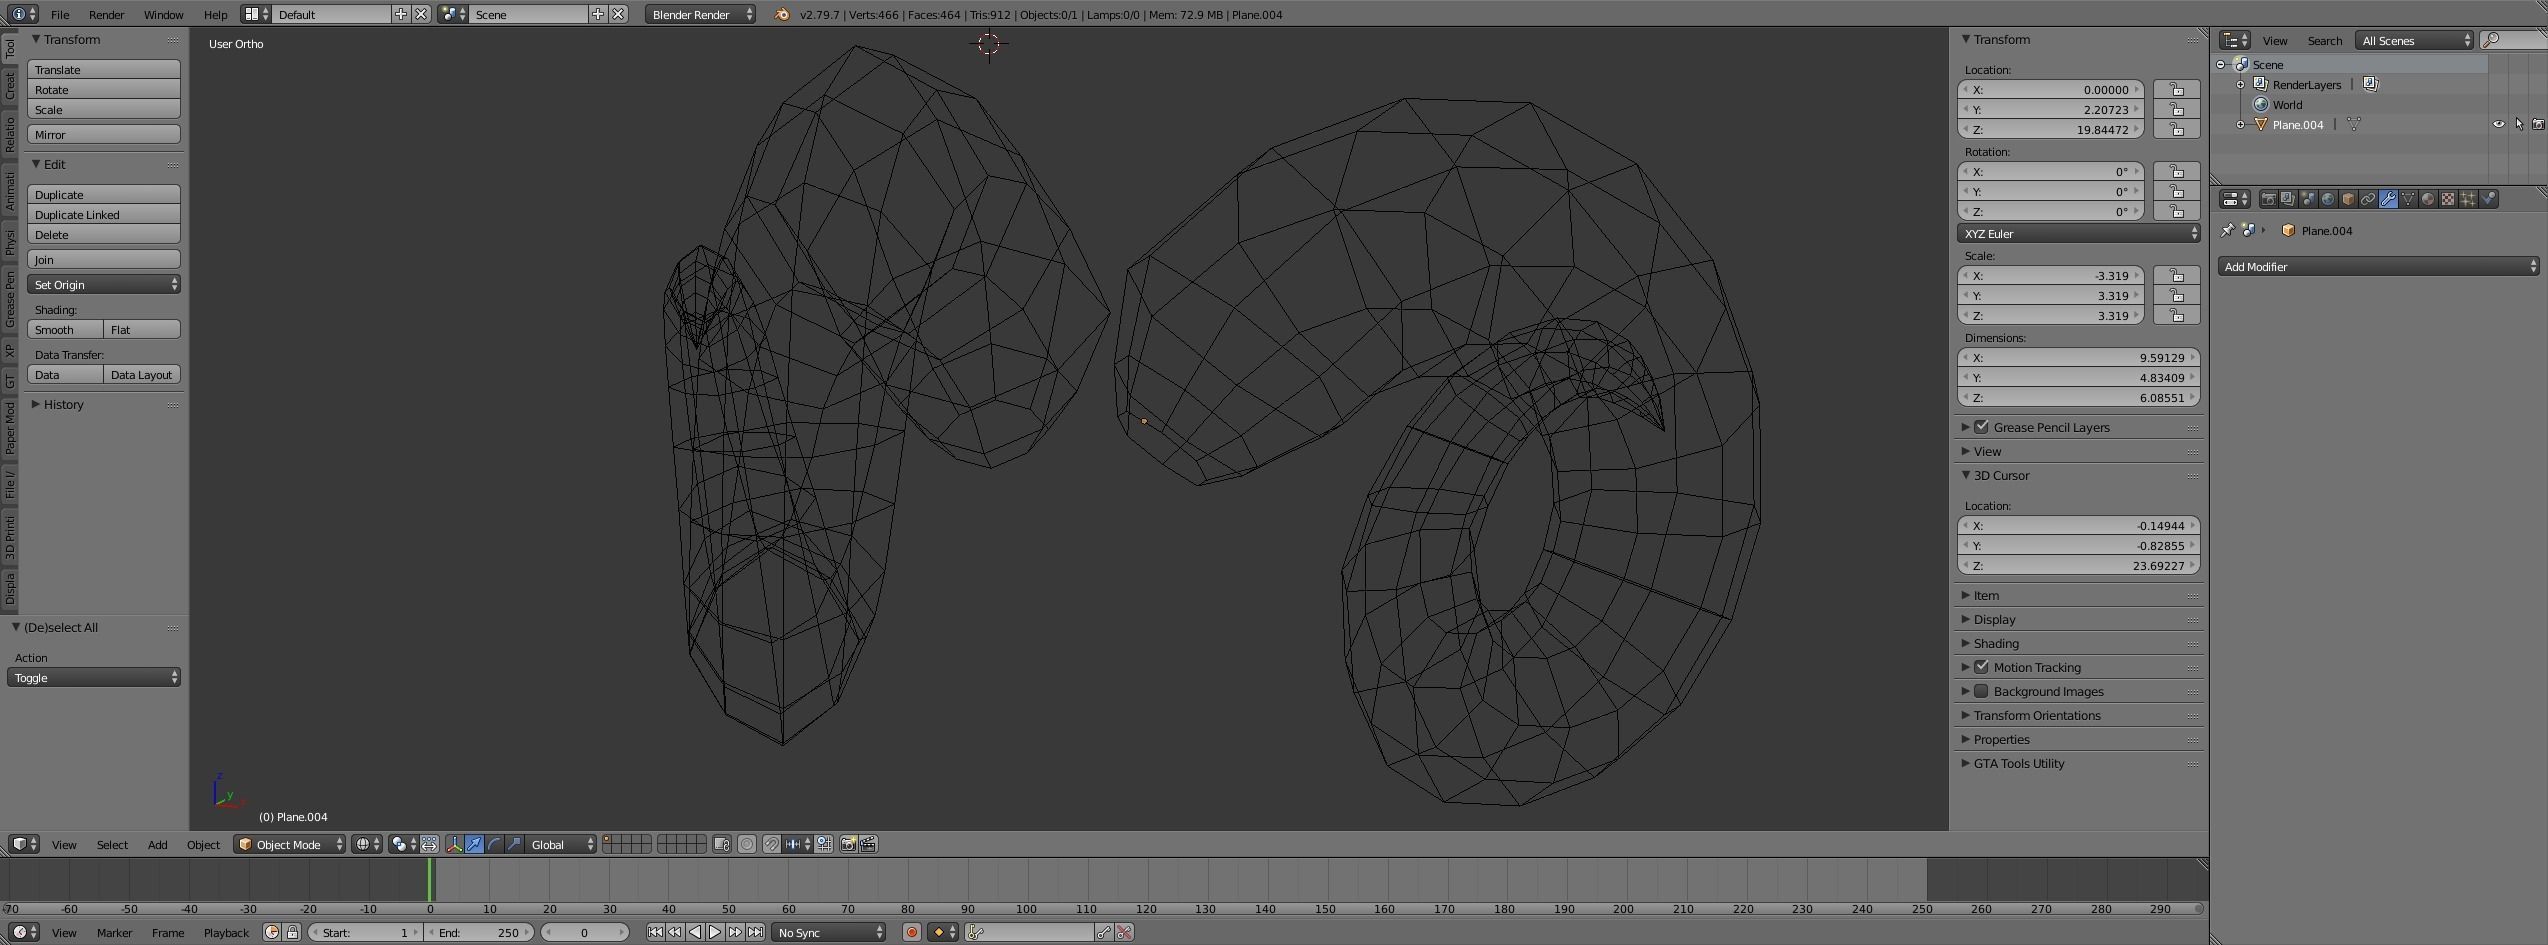This screenshot has height=945, width=2548.
Task: Open the Object properties tab (cube icon)
Action: 2348,199
